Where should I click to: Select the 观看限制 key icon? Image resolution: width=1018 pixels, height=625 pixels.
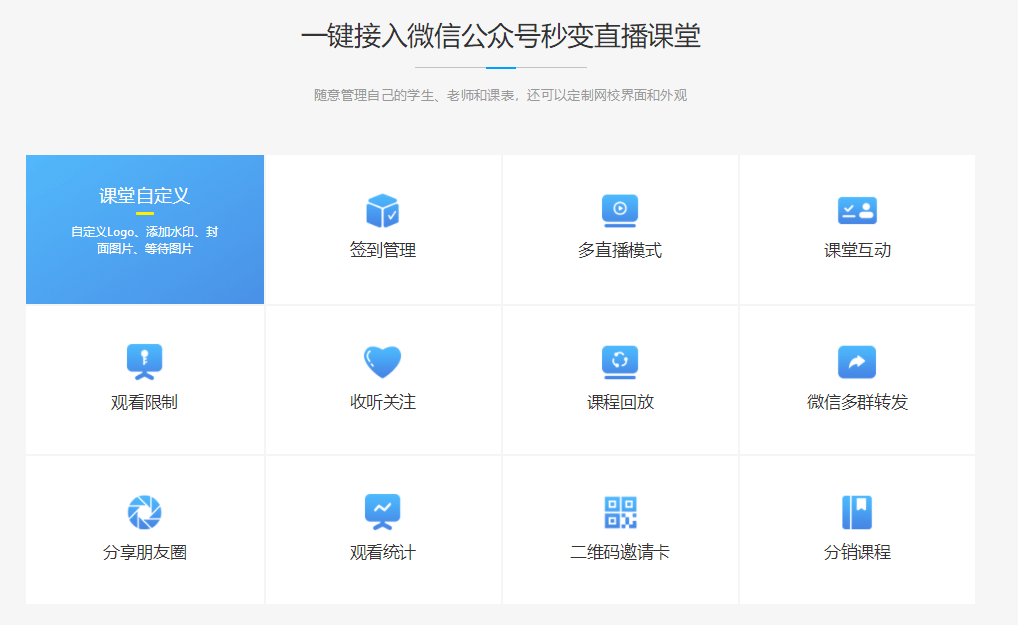point(144,361)
